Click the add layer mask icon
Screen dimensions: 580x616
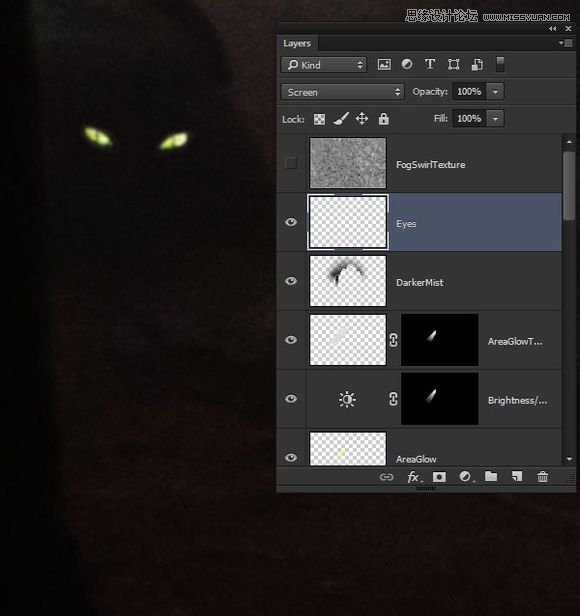pyautogui.click(x=439, y=477)
